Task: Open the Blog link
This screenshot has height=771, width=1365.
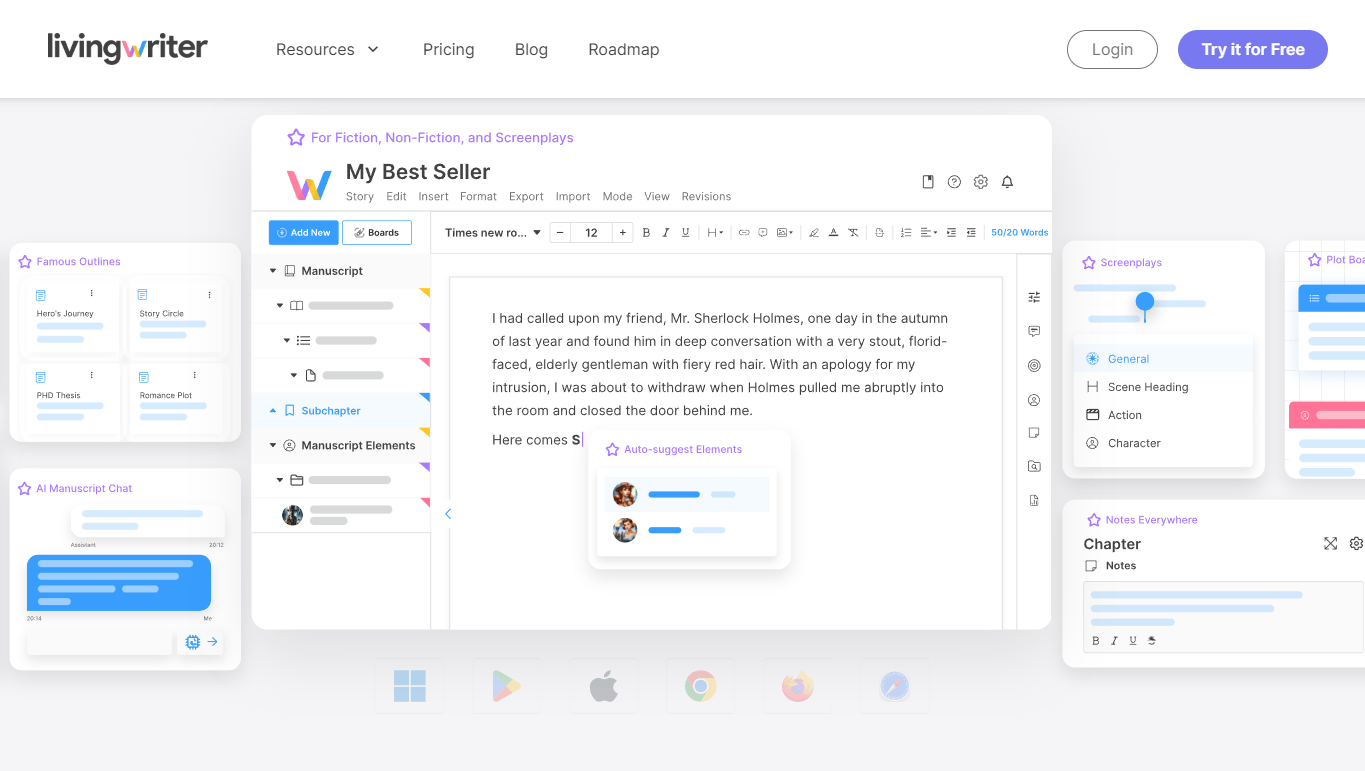Action: pos(531,49)
